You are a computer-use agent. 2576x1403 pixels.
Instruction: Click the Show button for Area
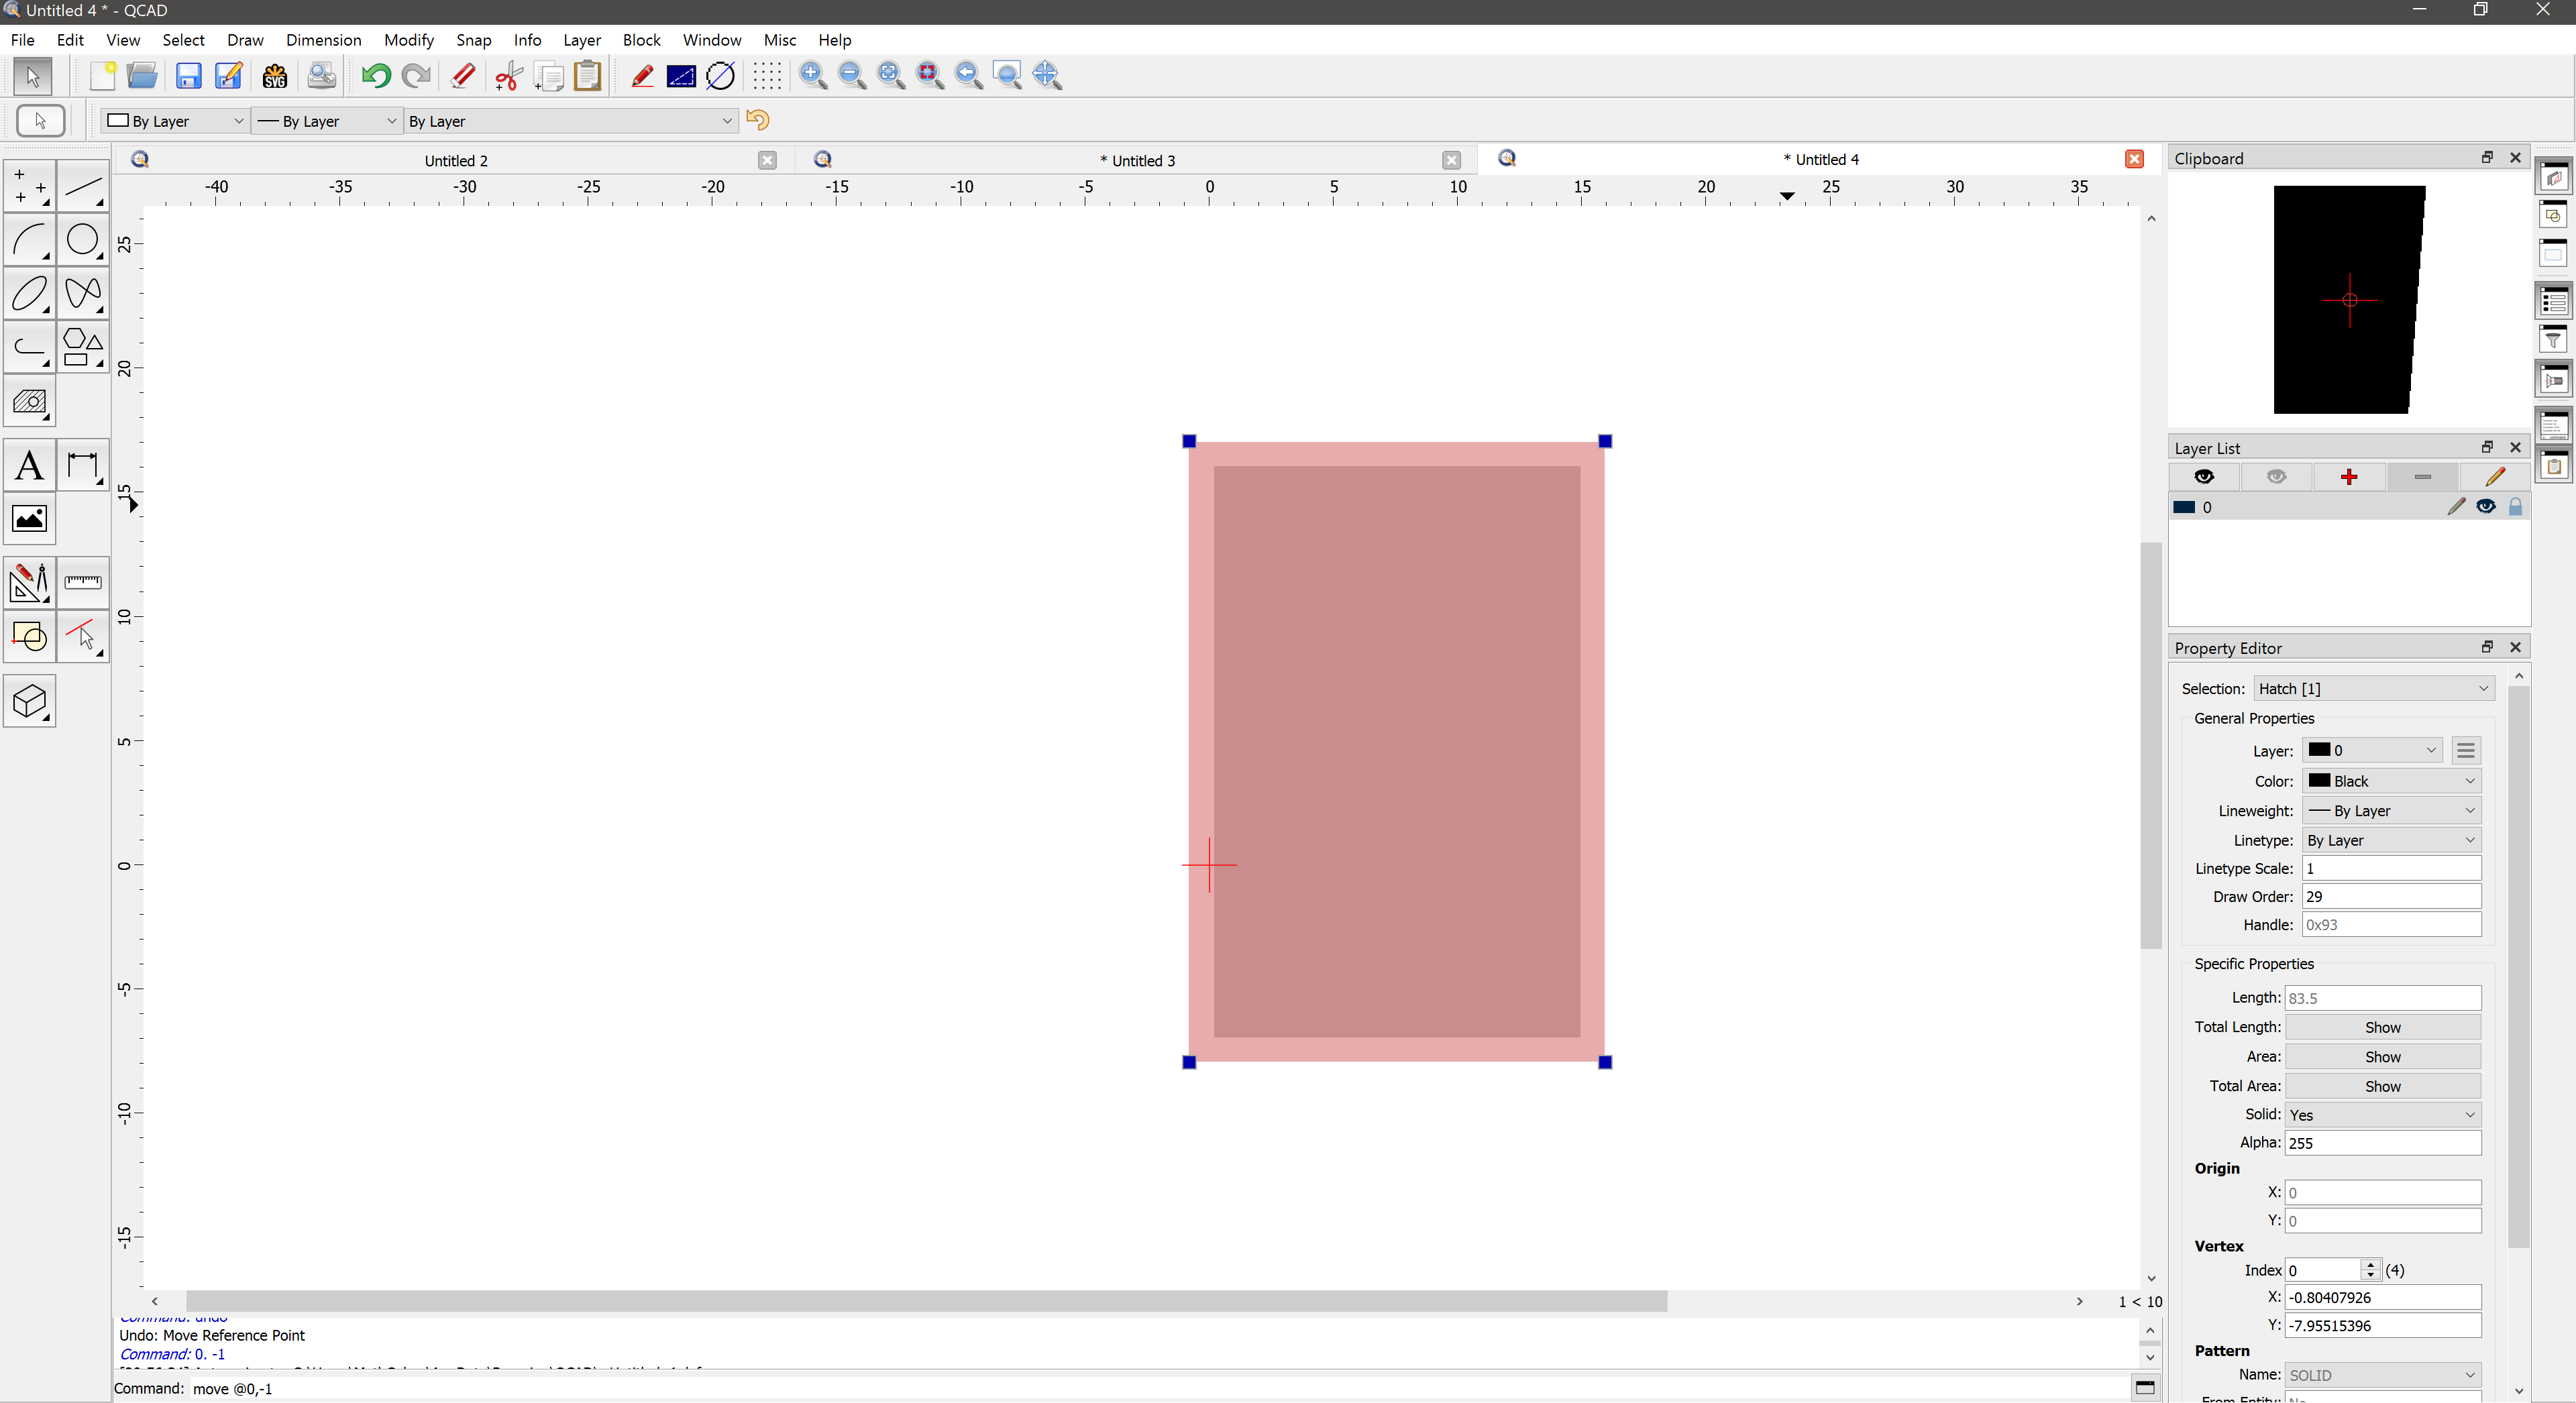tap(2382, 1057)
